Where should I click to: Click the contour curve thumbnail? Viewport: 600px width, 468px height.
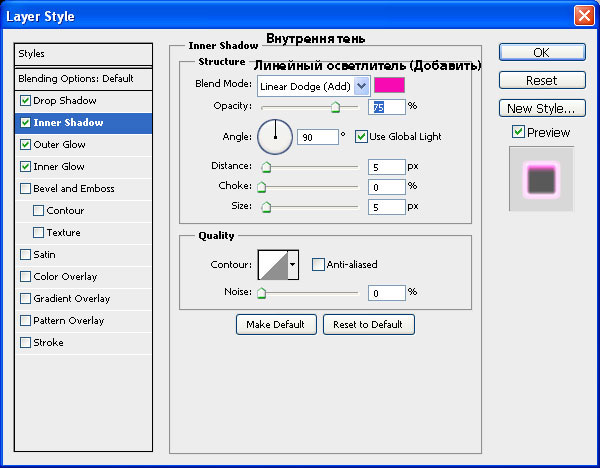273,265
